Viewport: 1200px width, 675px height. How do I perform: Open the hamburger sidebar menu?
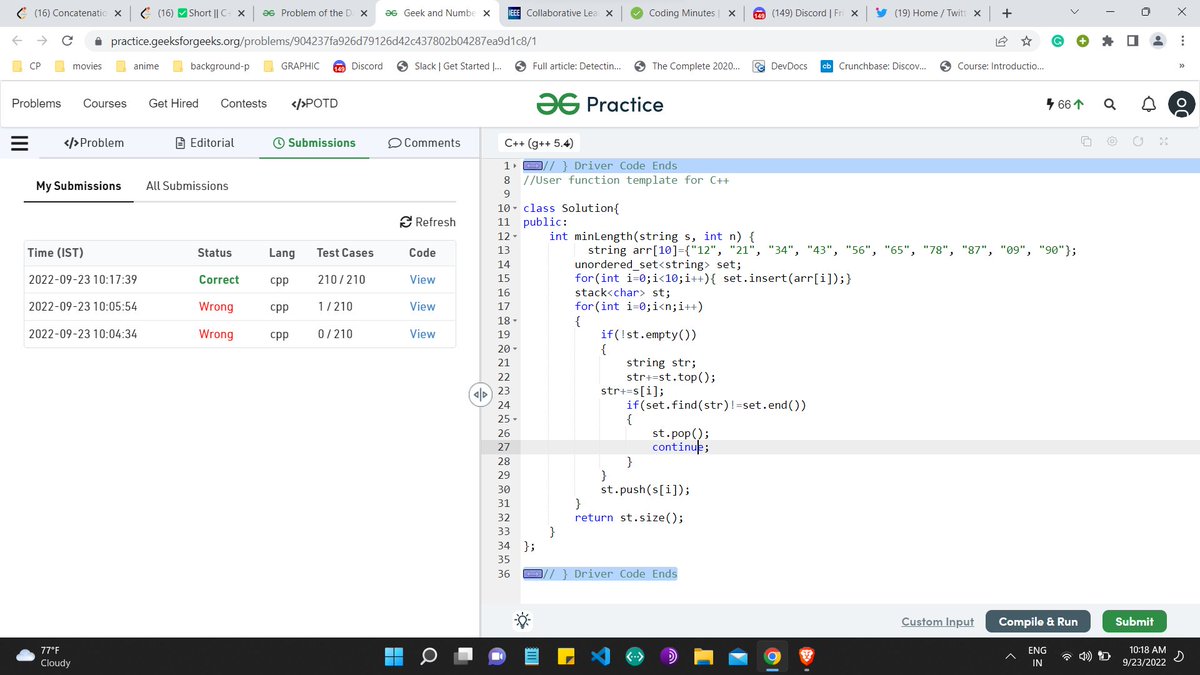19,143
